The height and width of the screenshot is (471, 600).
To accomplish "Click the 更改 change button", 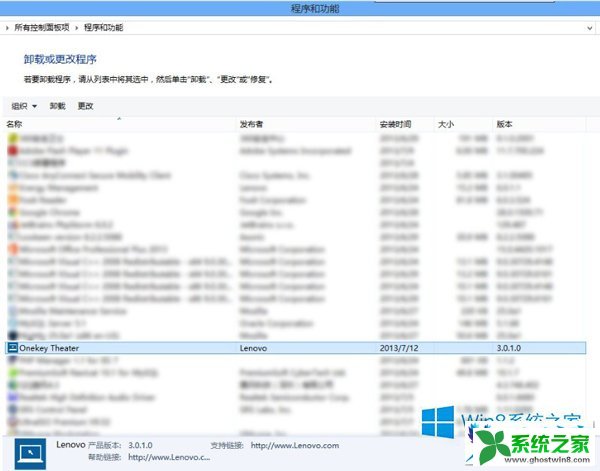I will click(x=85, y=105).
